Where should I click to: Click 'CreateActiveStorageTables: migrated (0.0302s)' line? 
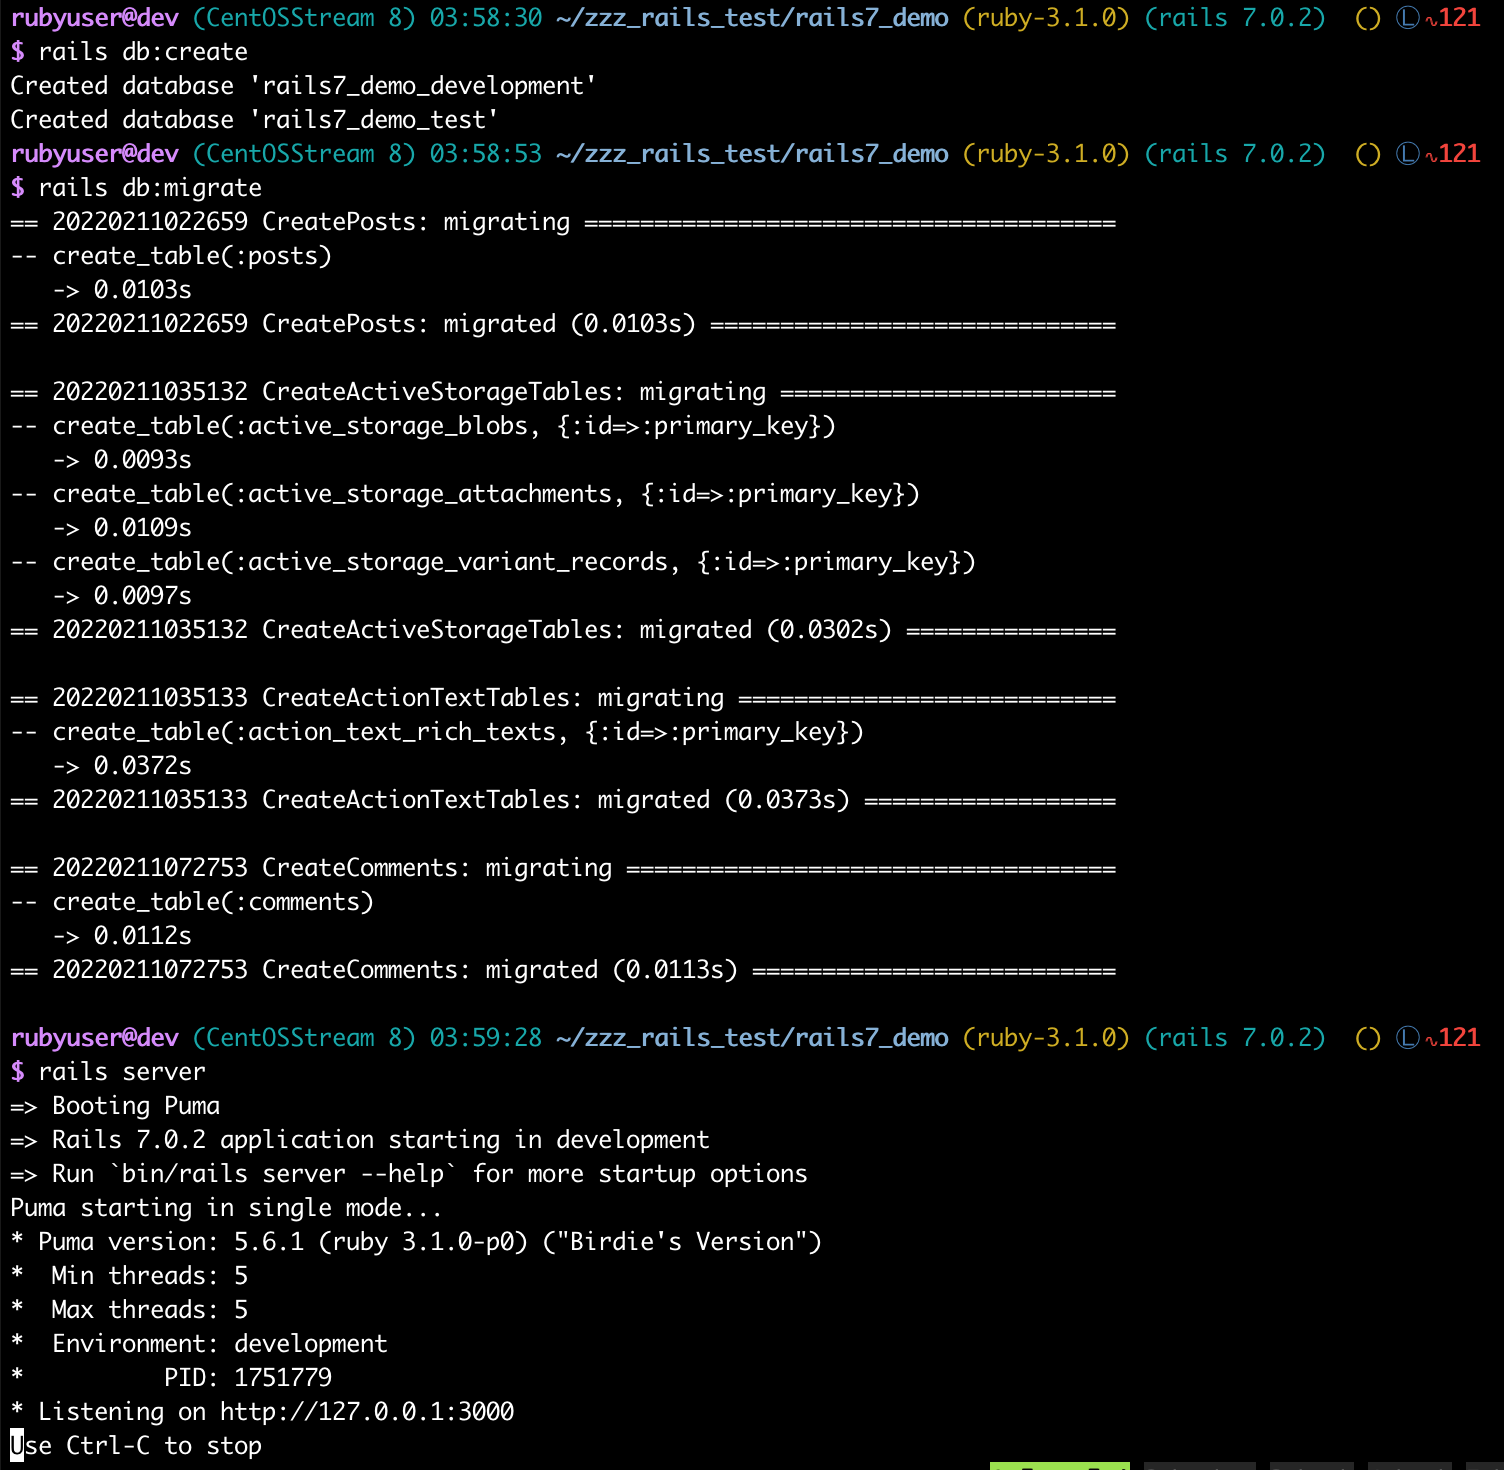[563, 630]
